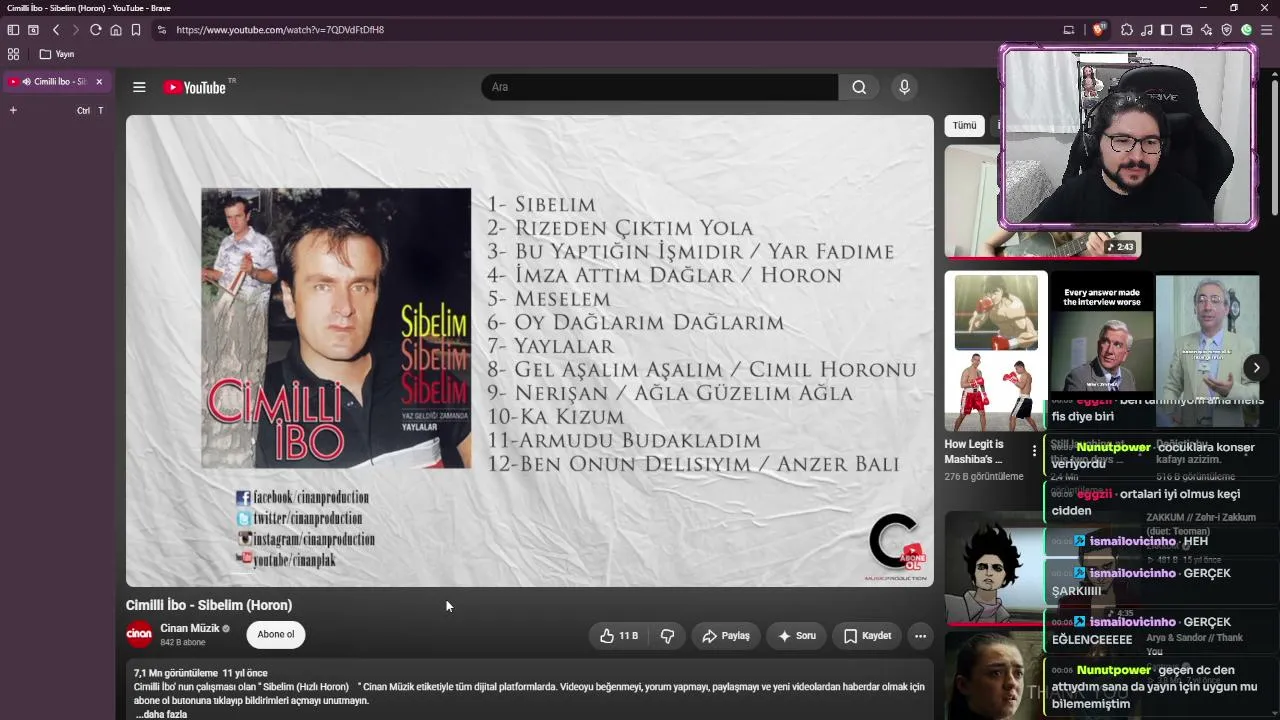The width and height of the screenshot is (1280, 720).
Task: Open options for 'How Legit is Mashiba's' short
Action: point(1034,450)
